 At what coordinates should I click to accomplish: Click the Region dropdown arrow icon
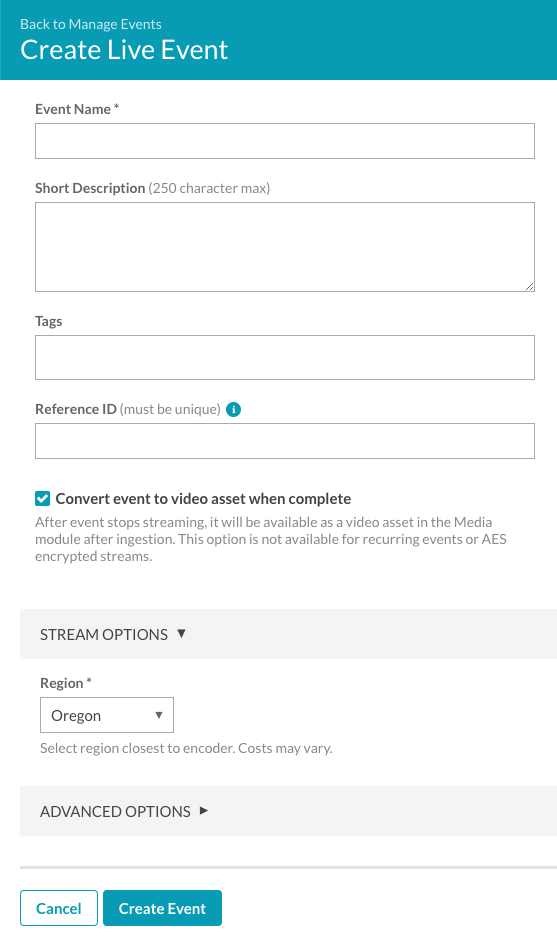(159, 715)
